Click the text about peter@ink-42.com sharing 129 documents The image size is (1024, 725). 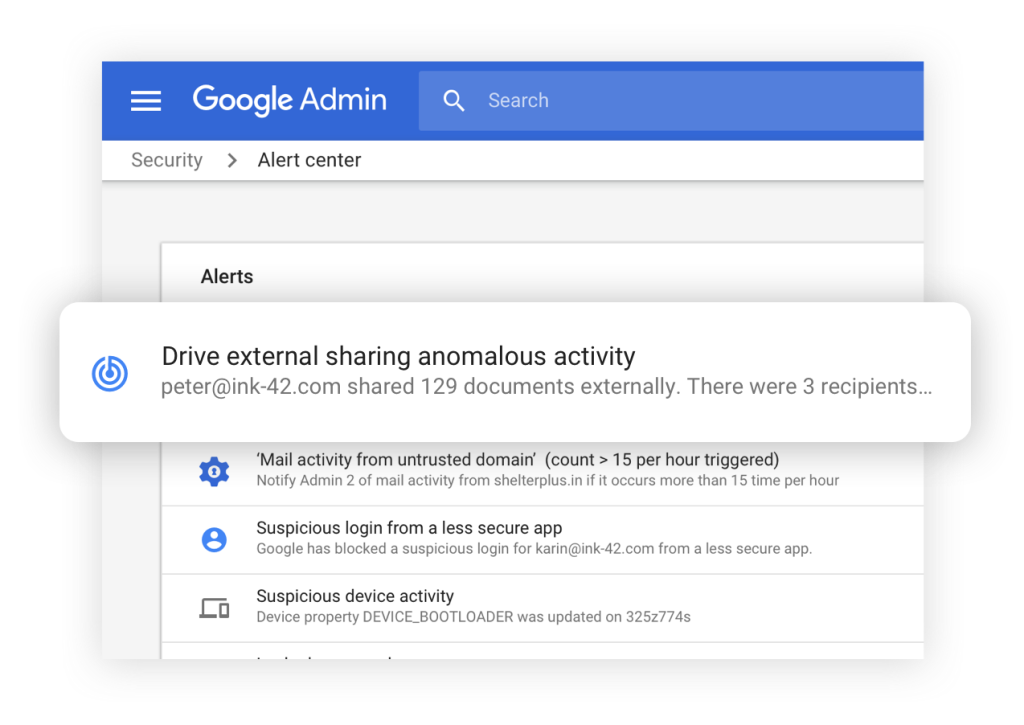click(546, 387)
